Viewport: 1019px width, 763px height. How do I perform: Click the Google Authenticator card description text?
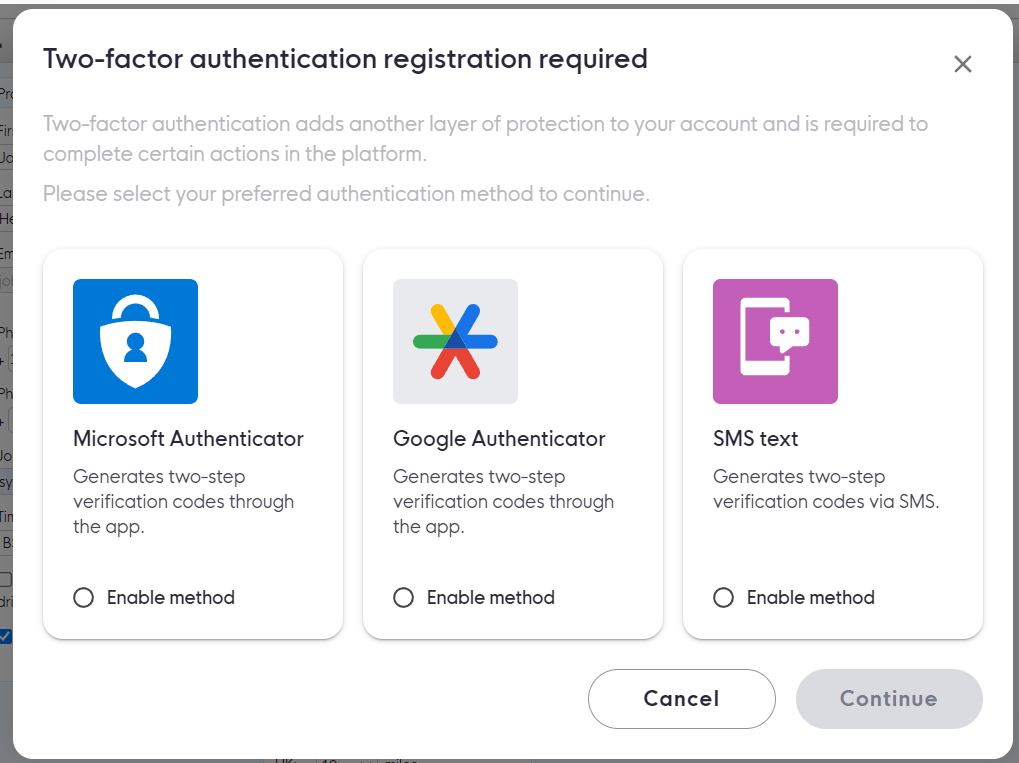(x=504, y=502)
